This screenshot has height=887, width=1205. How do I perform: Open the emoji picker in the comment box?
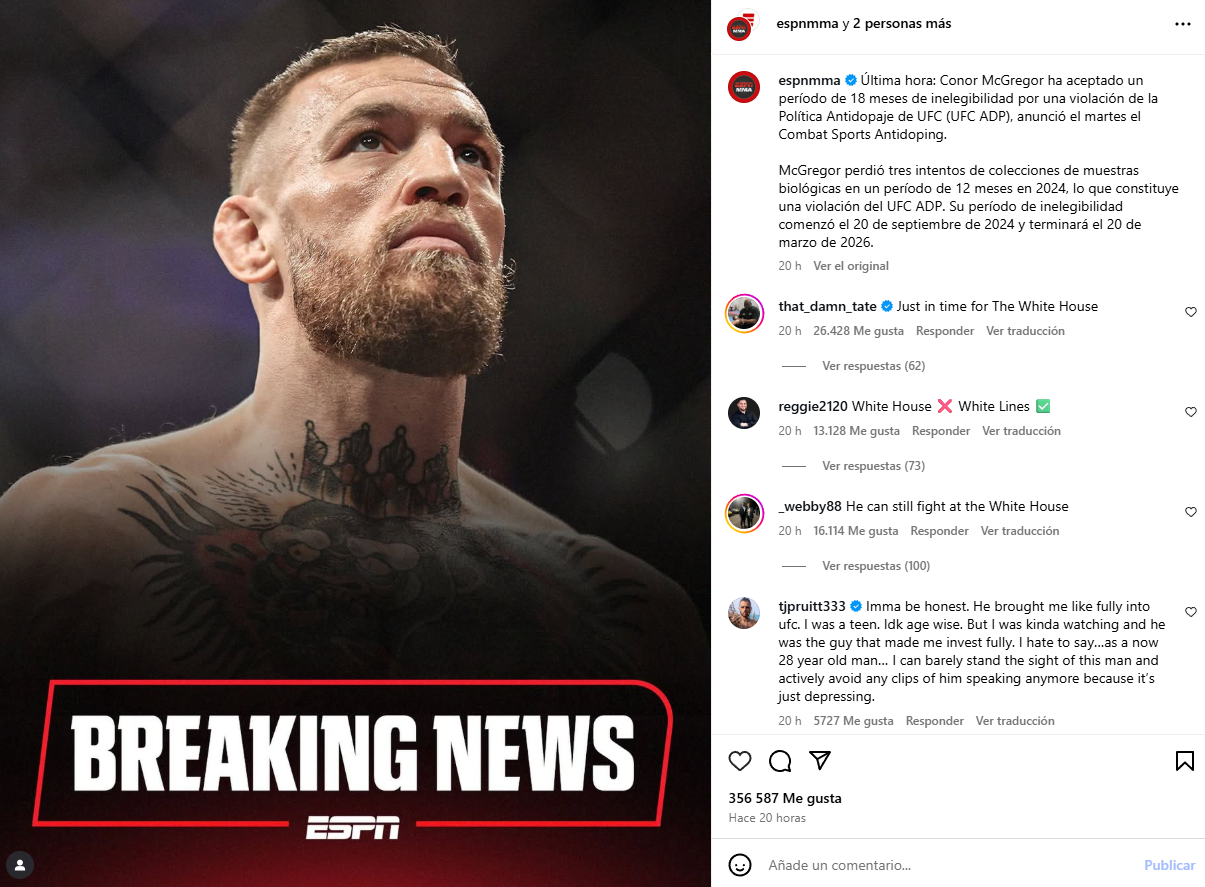(x=740, y=865)
